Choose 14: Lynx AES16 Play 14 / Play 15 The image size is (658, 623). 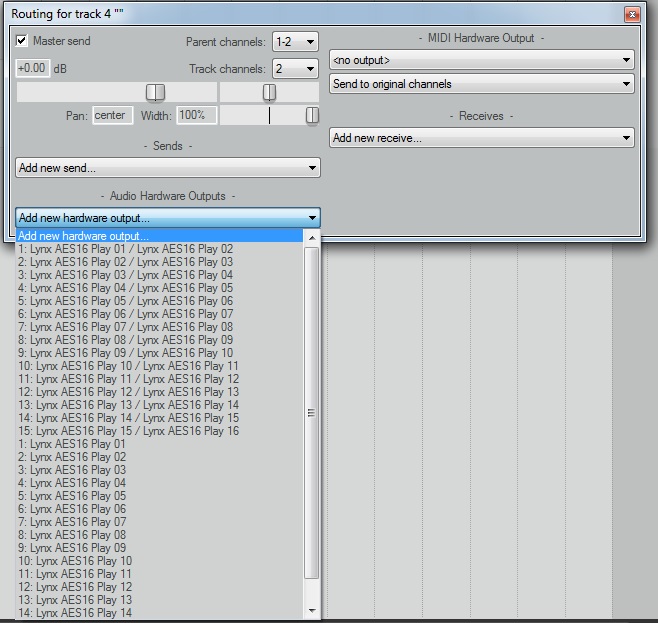click(x=159, y=418)
